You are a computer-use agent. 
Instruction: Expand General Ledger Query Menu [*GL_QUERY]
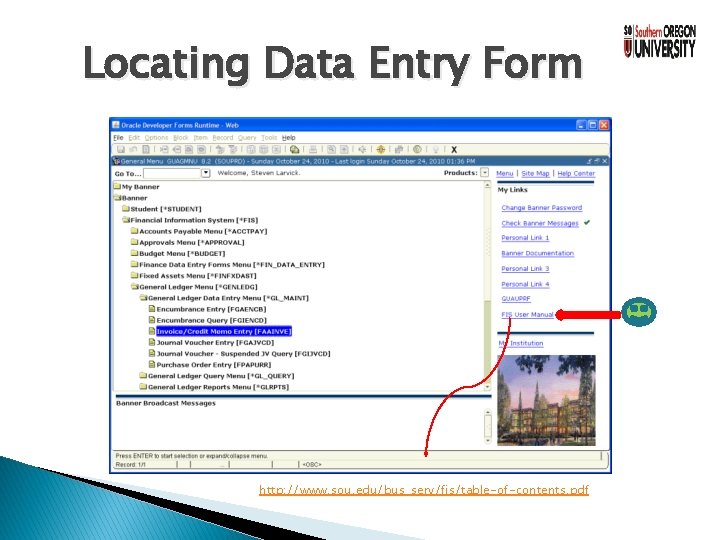click(x=143, y=376)
